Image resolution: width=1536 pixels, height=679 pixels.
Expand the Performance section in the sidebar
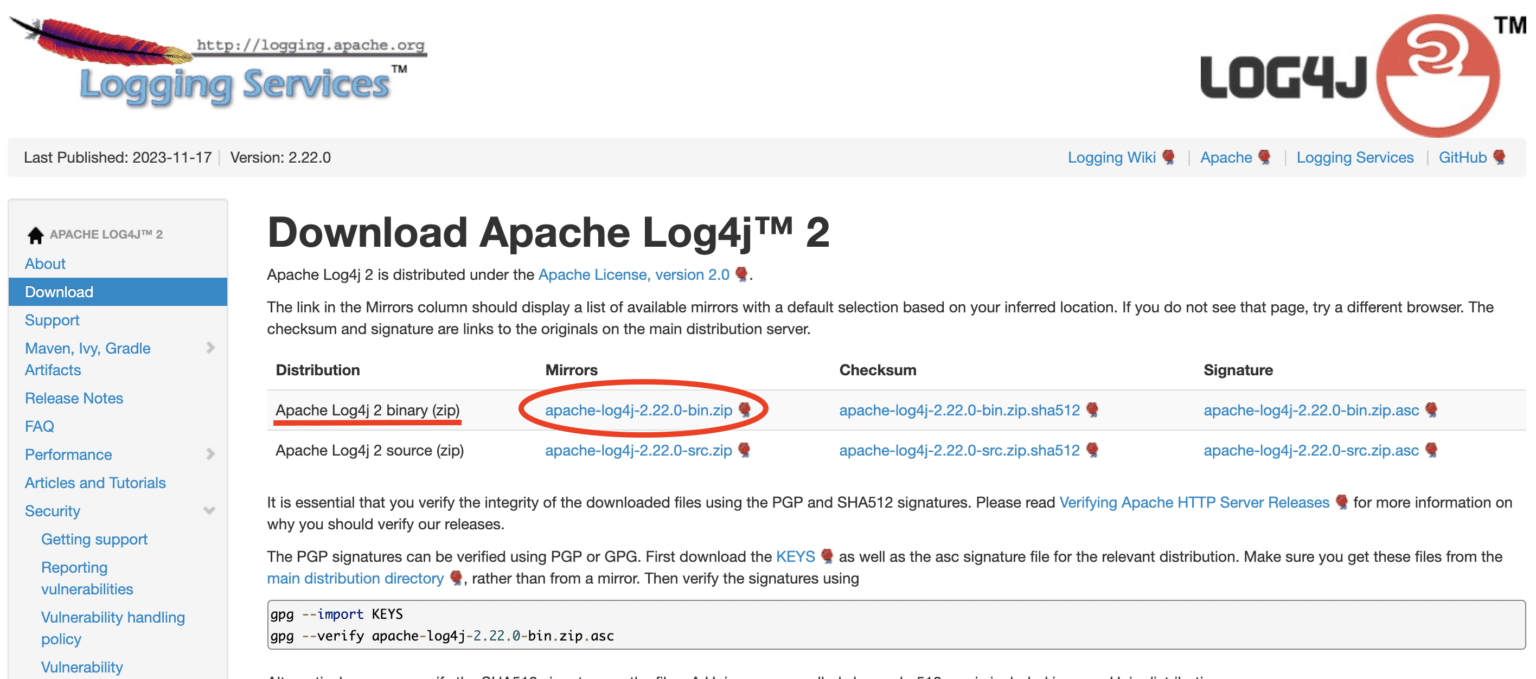coord(210,454)
